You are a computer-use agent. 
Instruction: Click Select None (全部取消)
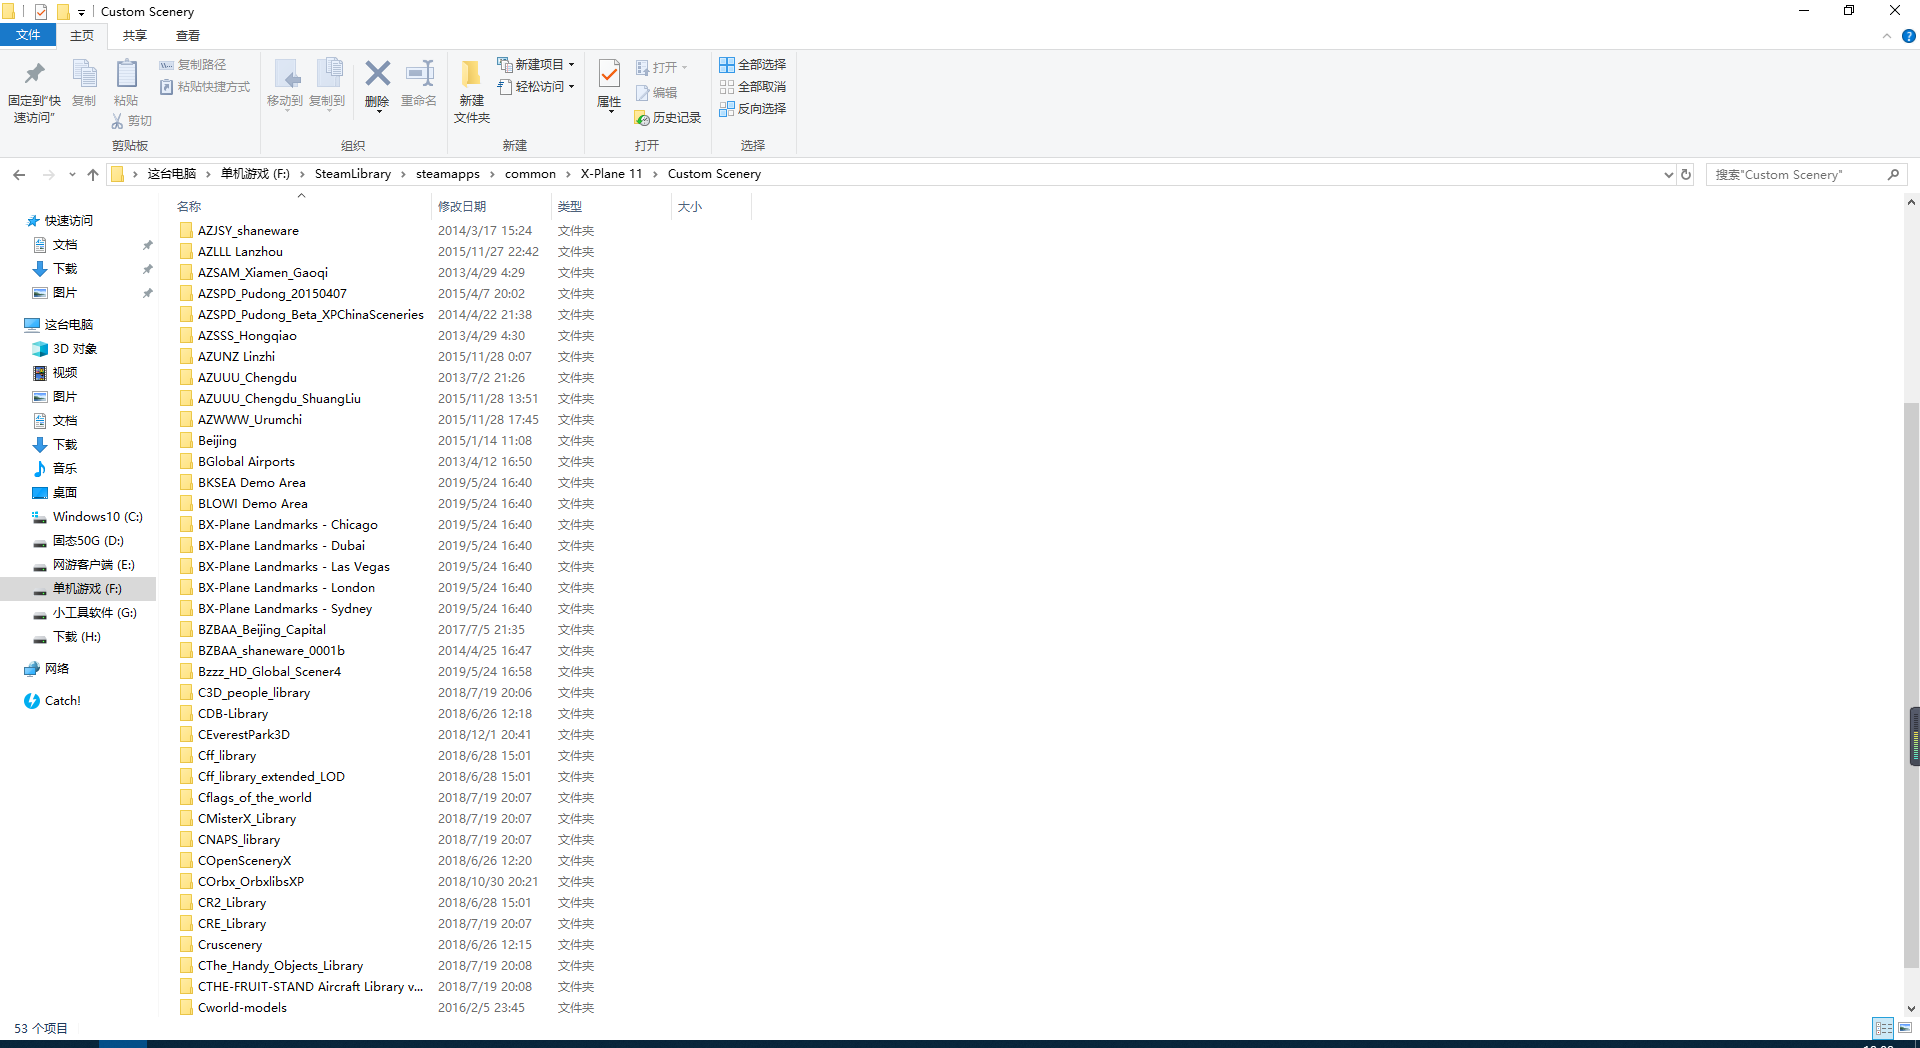(753, 87)
